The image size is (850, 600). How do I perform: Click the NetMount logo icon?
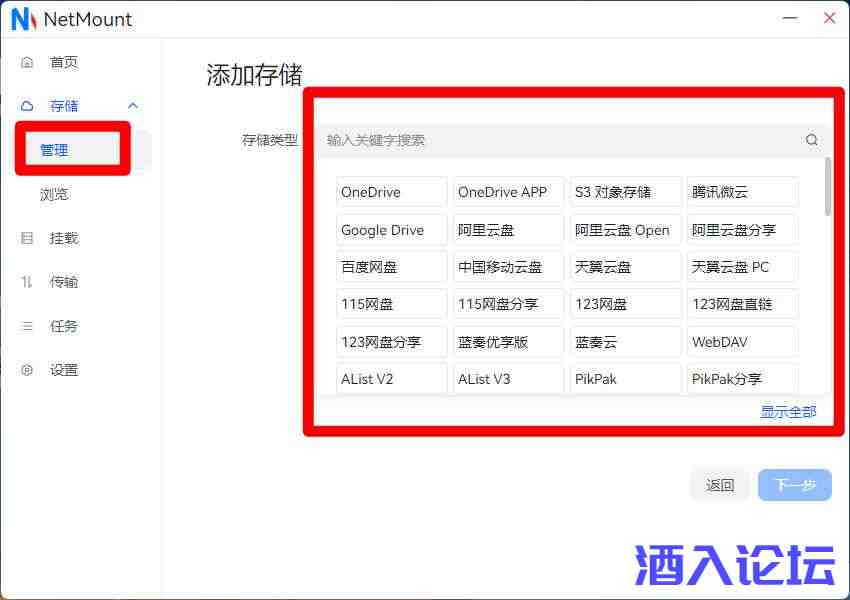coord(24,19)
